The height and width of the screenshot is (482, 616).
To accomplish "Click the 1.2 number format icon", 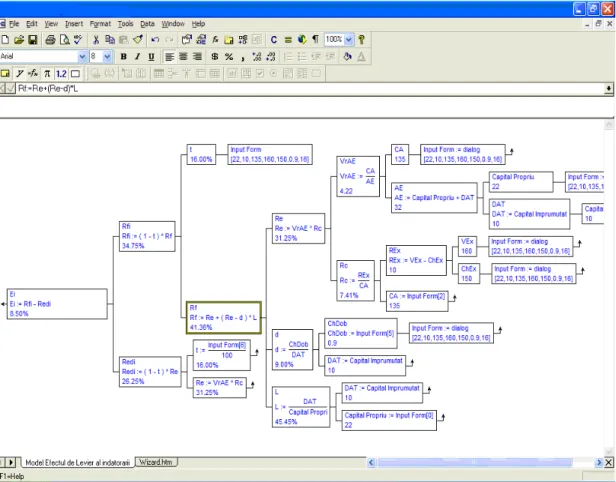I will click(61, 73).
